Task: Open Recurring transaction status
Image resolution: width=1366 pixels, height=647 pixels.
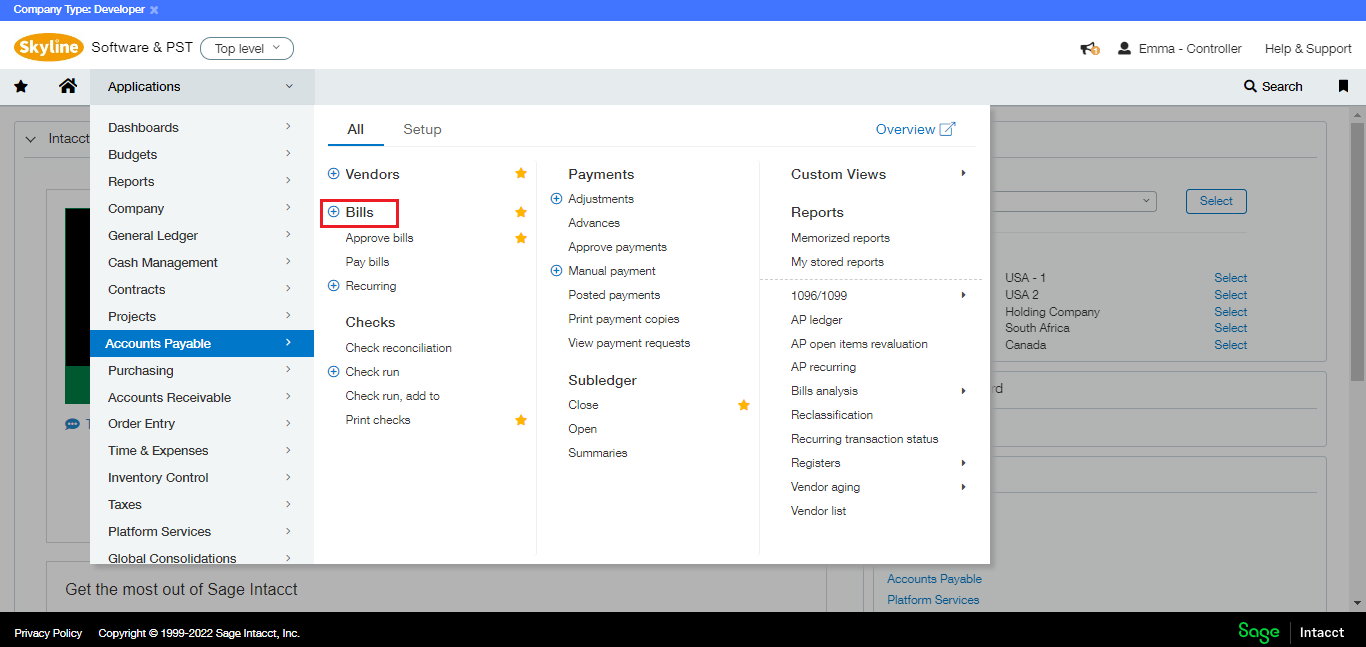Action: [x=865, y=439]
